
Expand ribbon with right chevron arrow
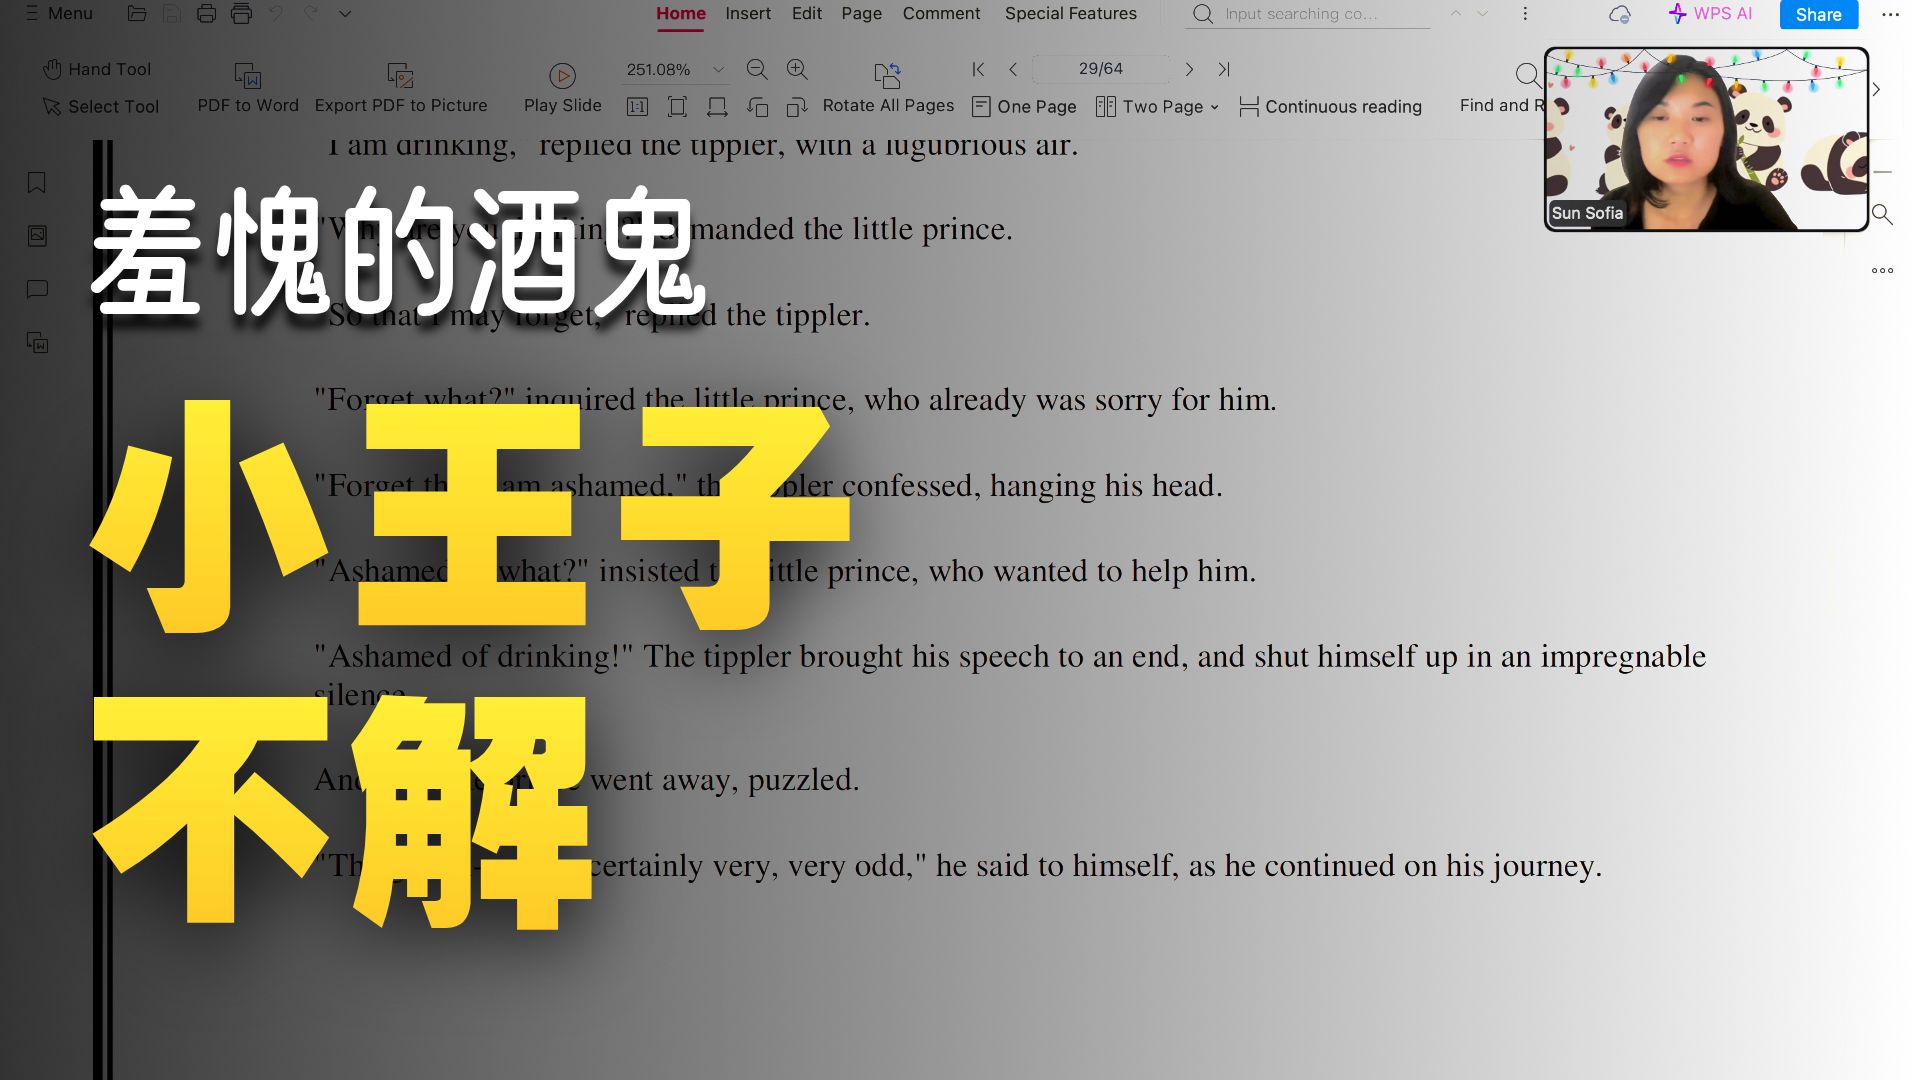pos(1877,89)
